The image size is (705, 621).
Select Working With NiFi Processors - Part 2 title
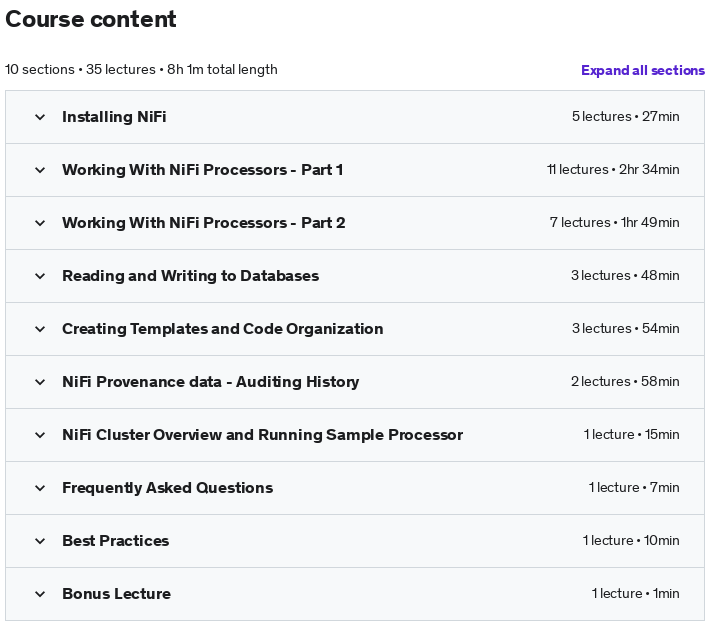[x=204, y=223]
